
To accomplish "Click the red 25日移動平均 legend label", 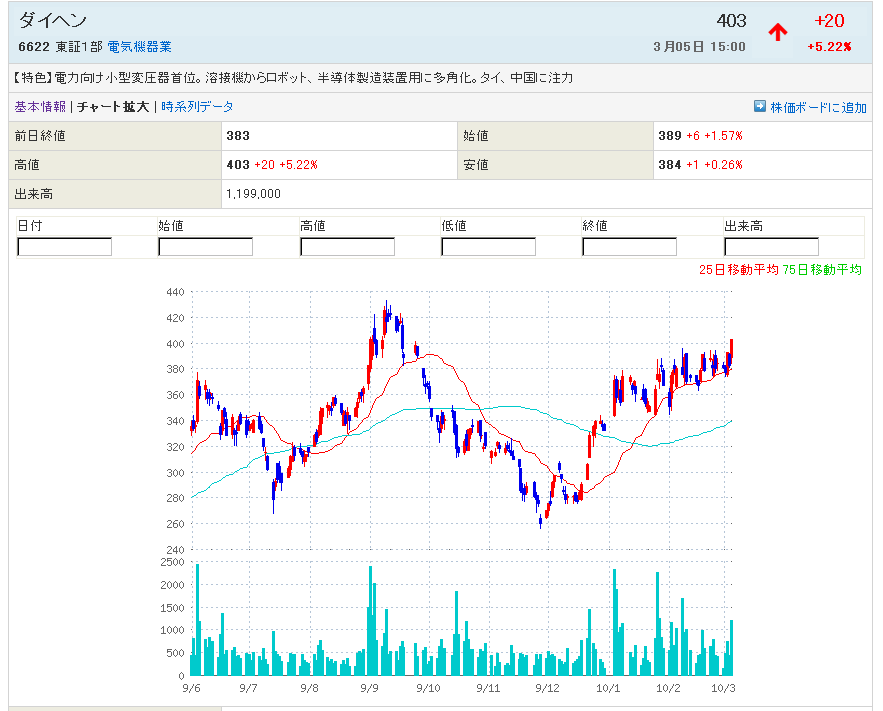I will [738, 270].
